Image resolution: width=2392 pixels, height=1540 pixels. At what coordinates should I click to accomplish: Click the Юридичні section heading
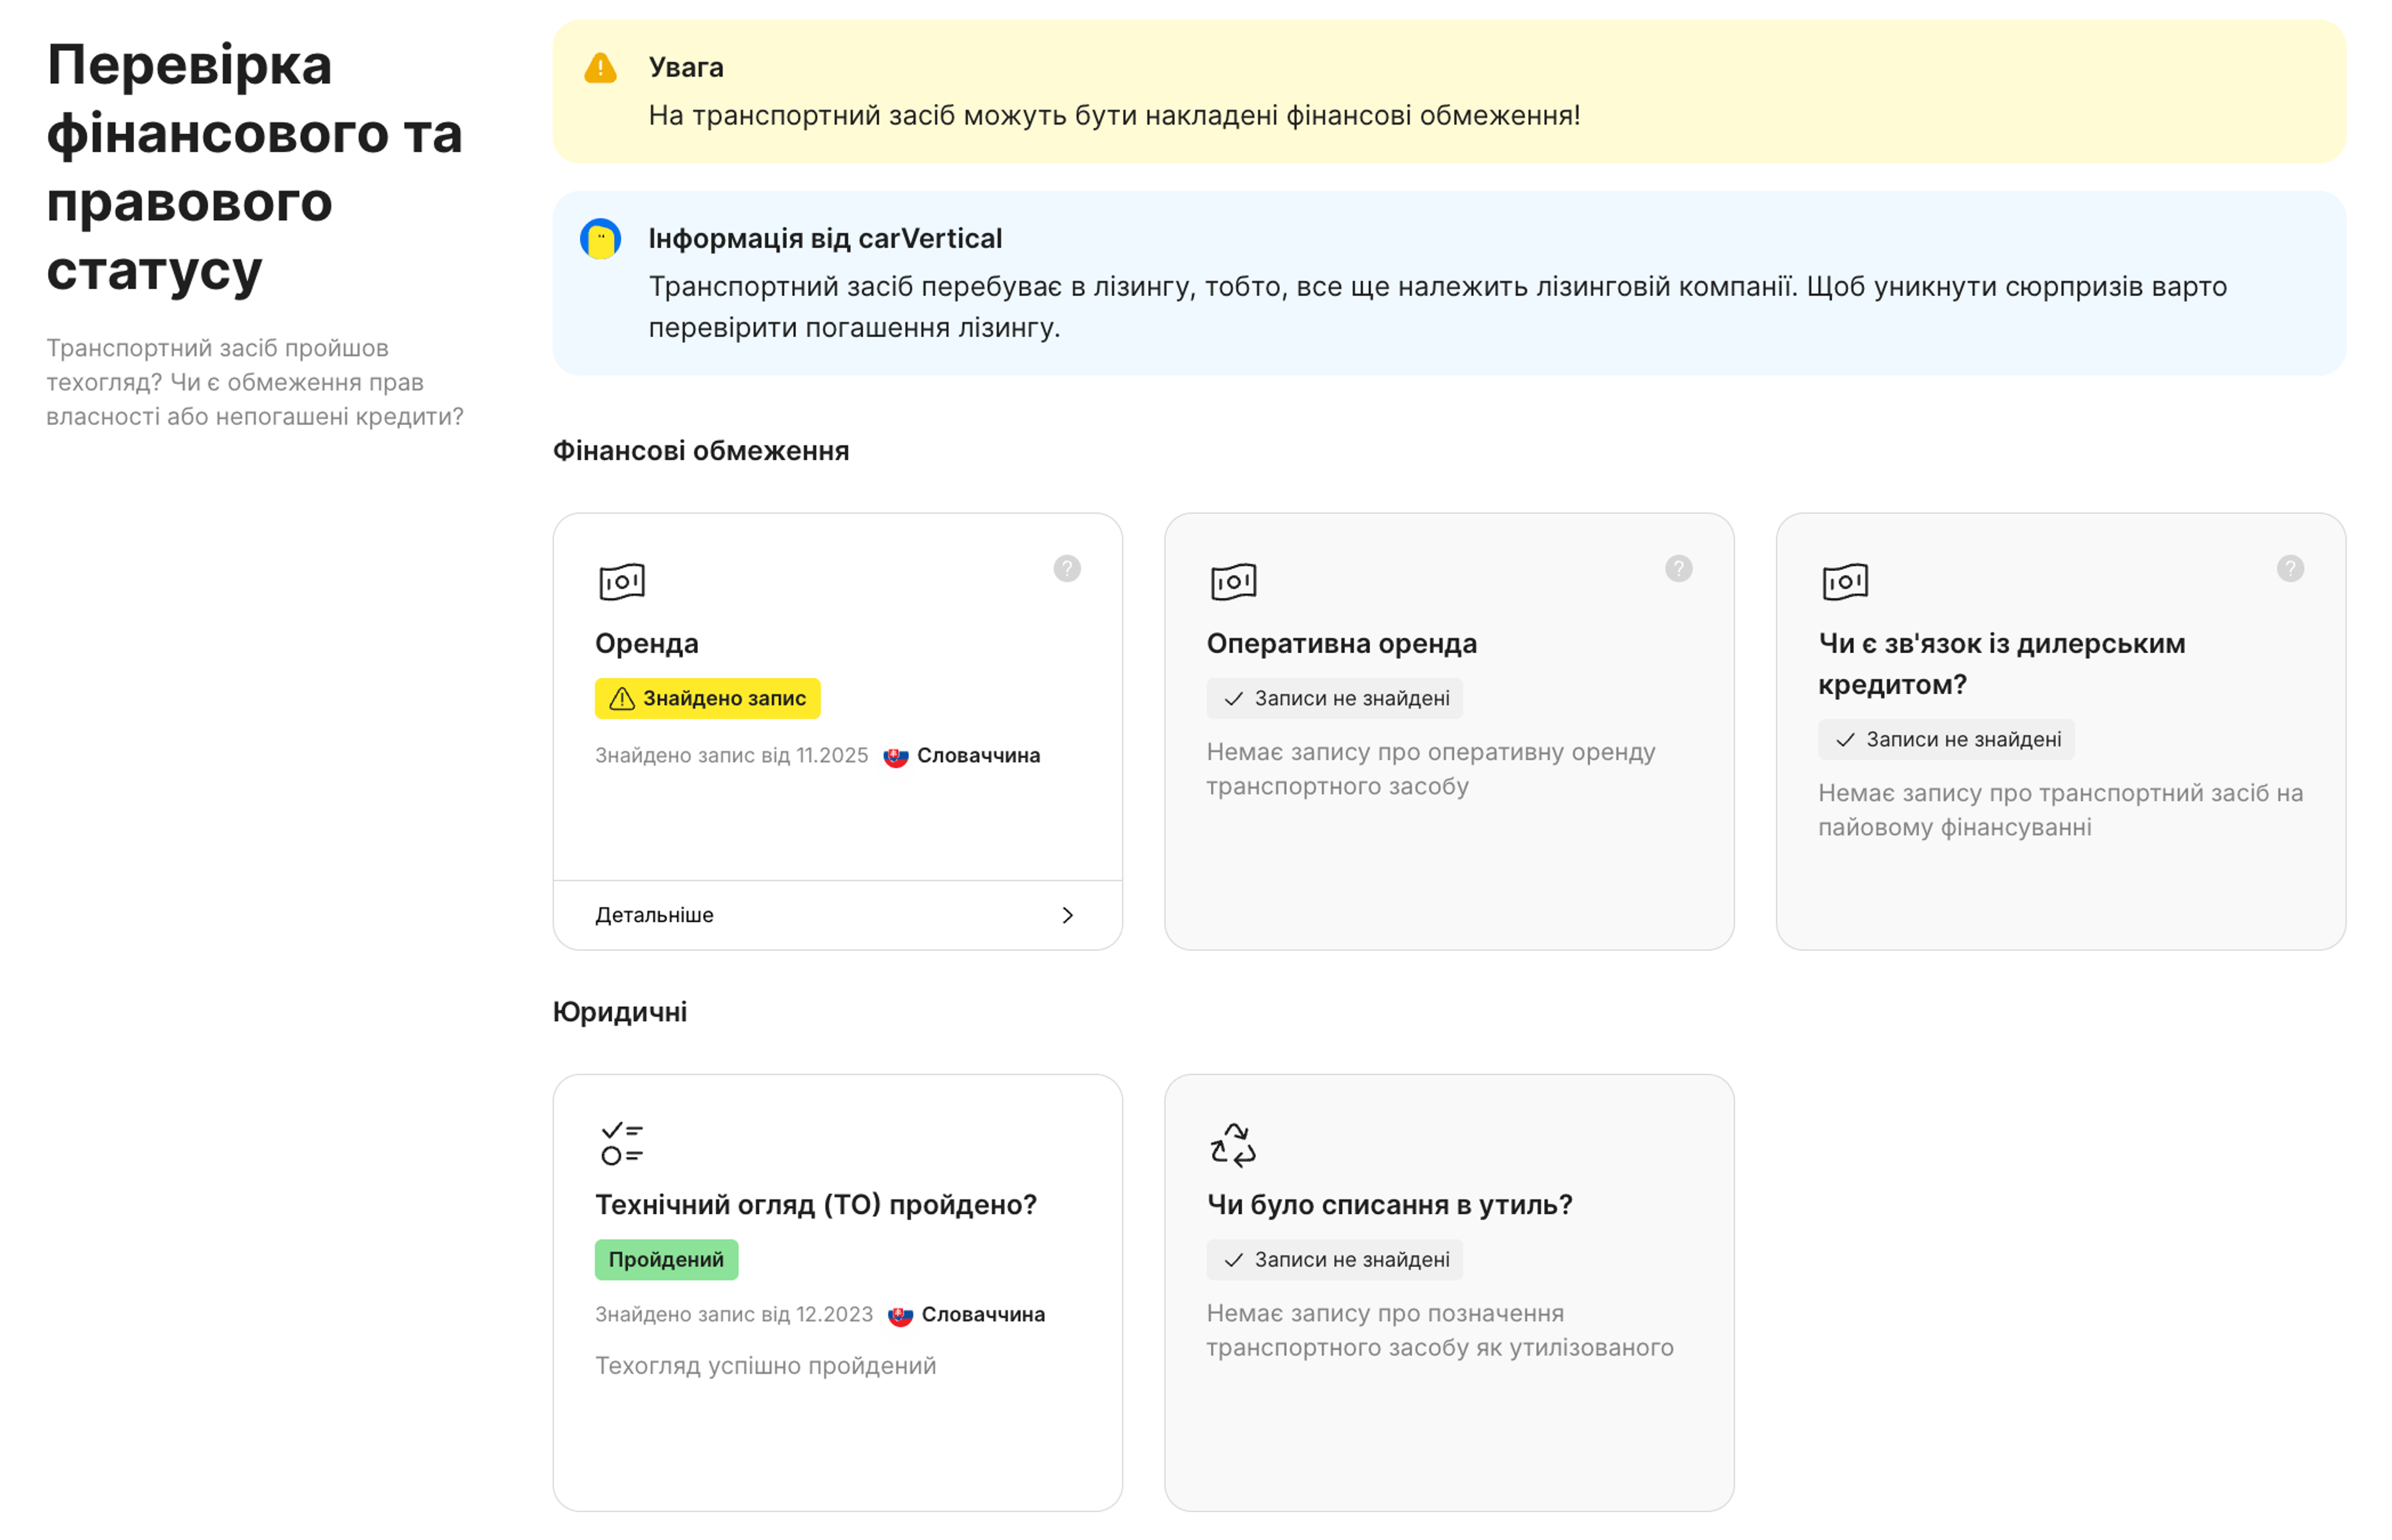[x=620, y=1012]
